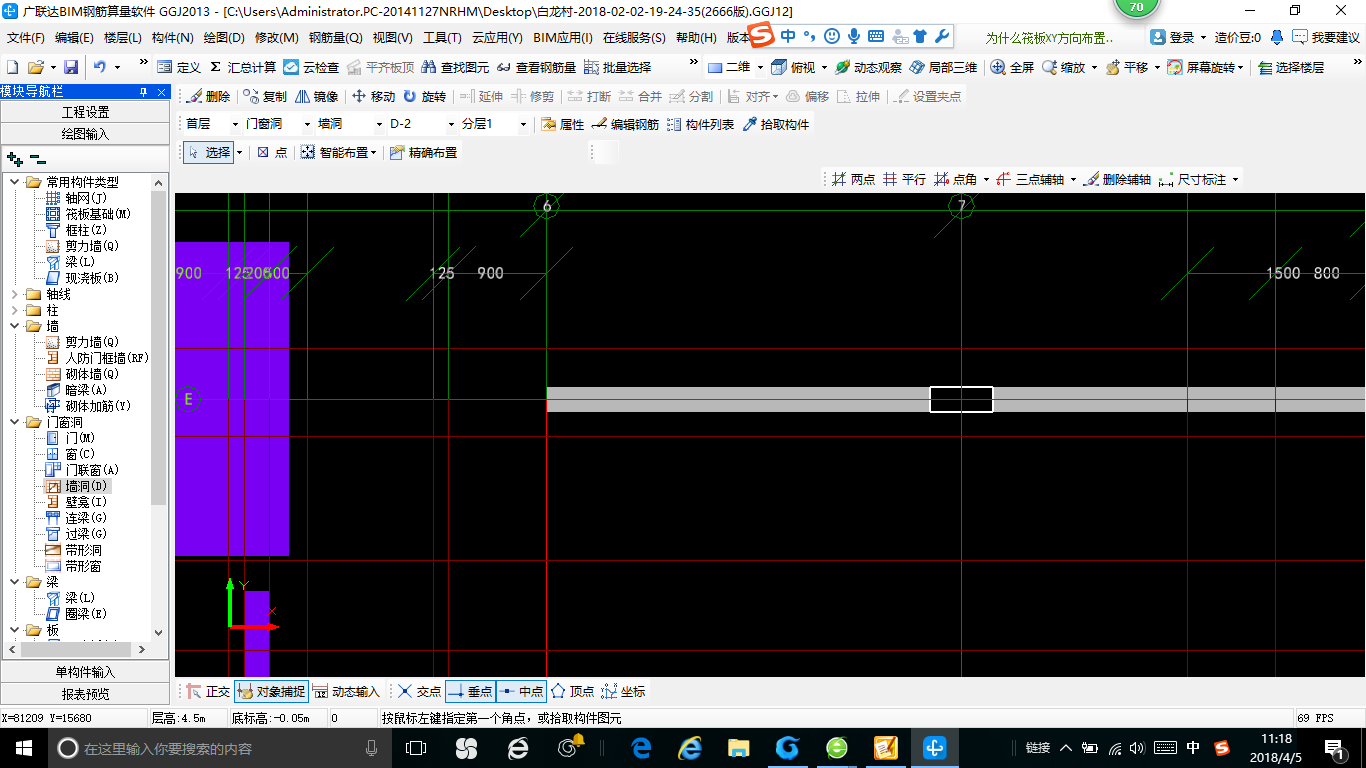Run 汇总计算 summary calculation
Viewport: 1366px width, 768px height.
coord(242,67)
